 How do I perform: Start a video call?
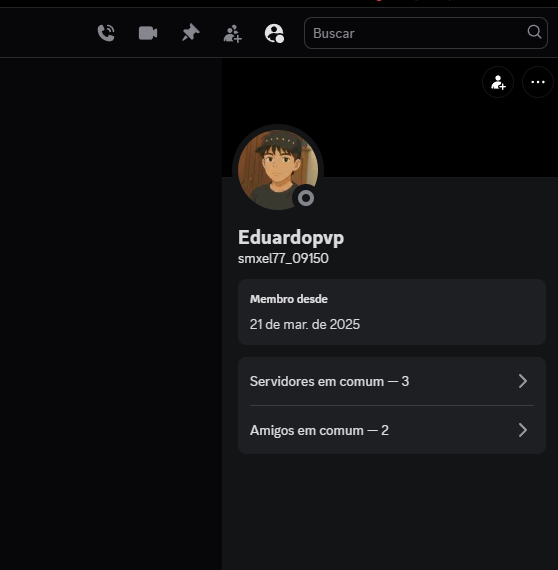[148, 33]
